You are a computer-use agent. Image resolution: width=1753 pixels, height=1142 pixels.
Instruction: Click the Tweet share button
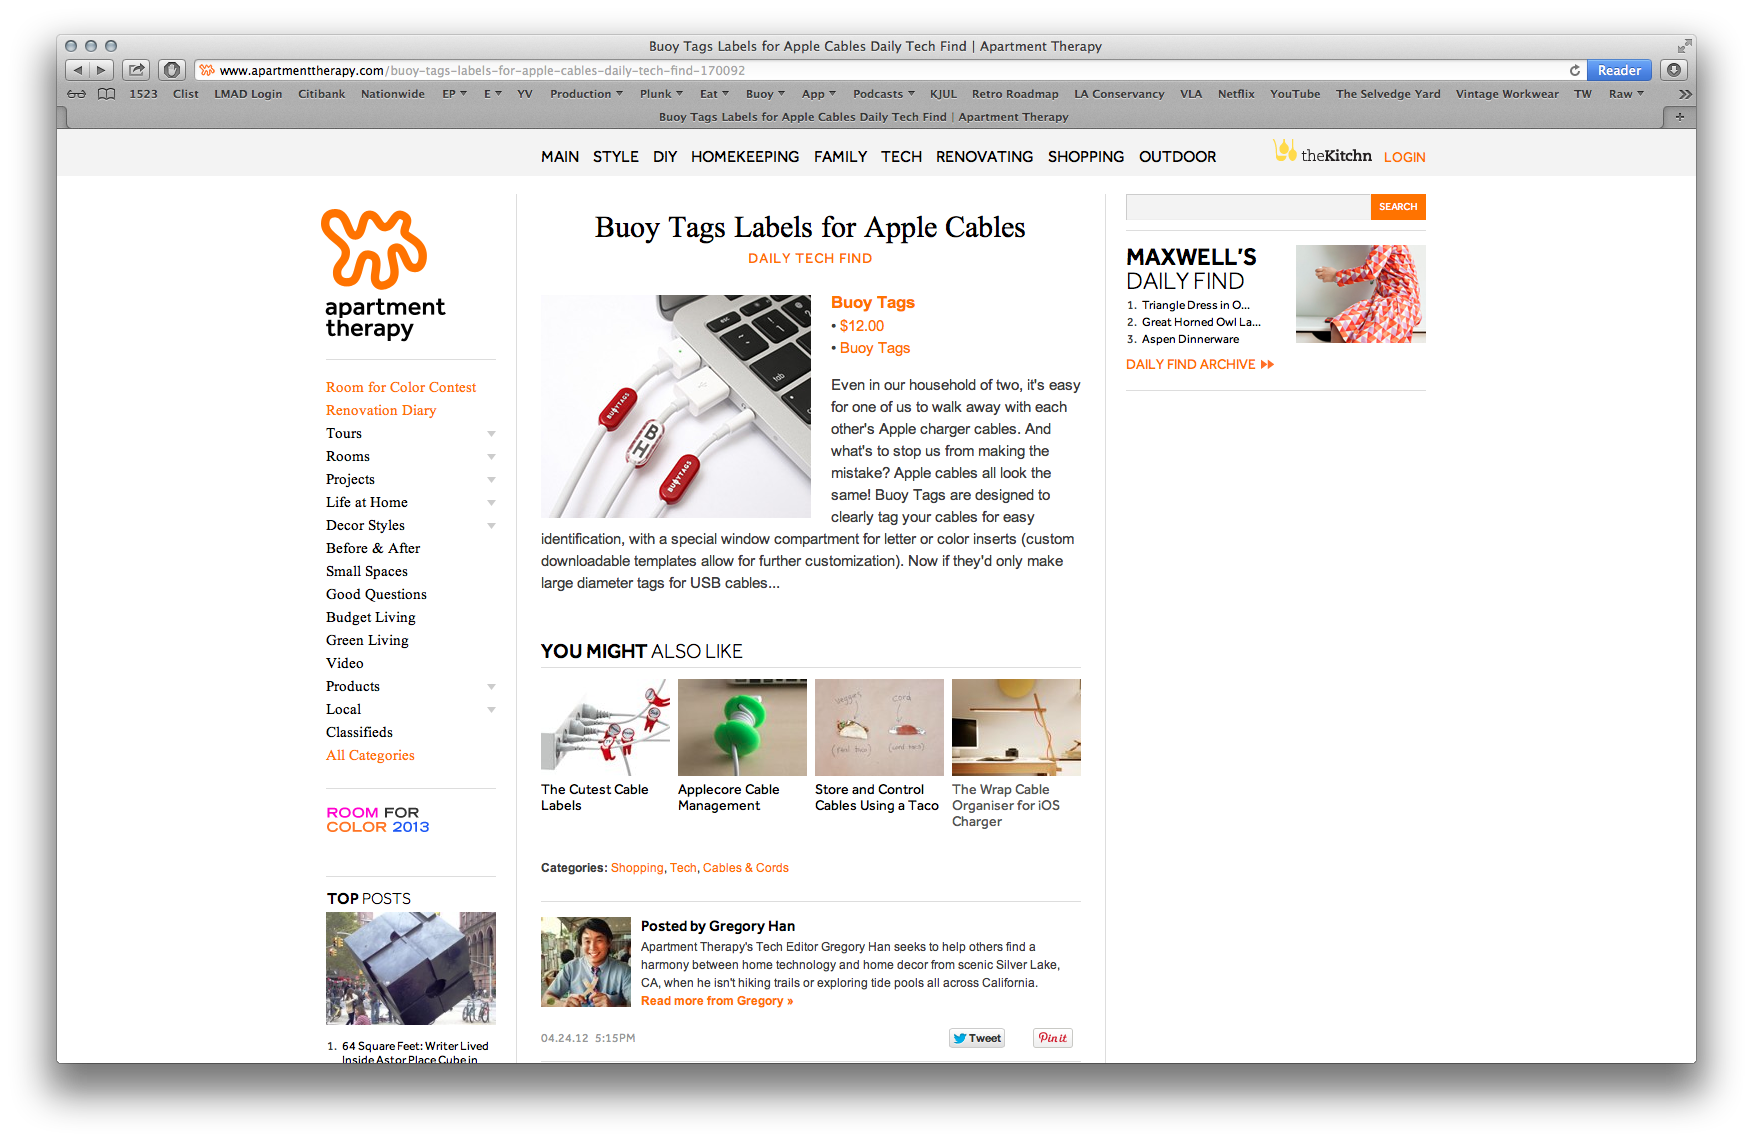click(x=977, y=1038)
